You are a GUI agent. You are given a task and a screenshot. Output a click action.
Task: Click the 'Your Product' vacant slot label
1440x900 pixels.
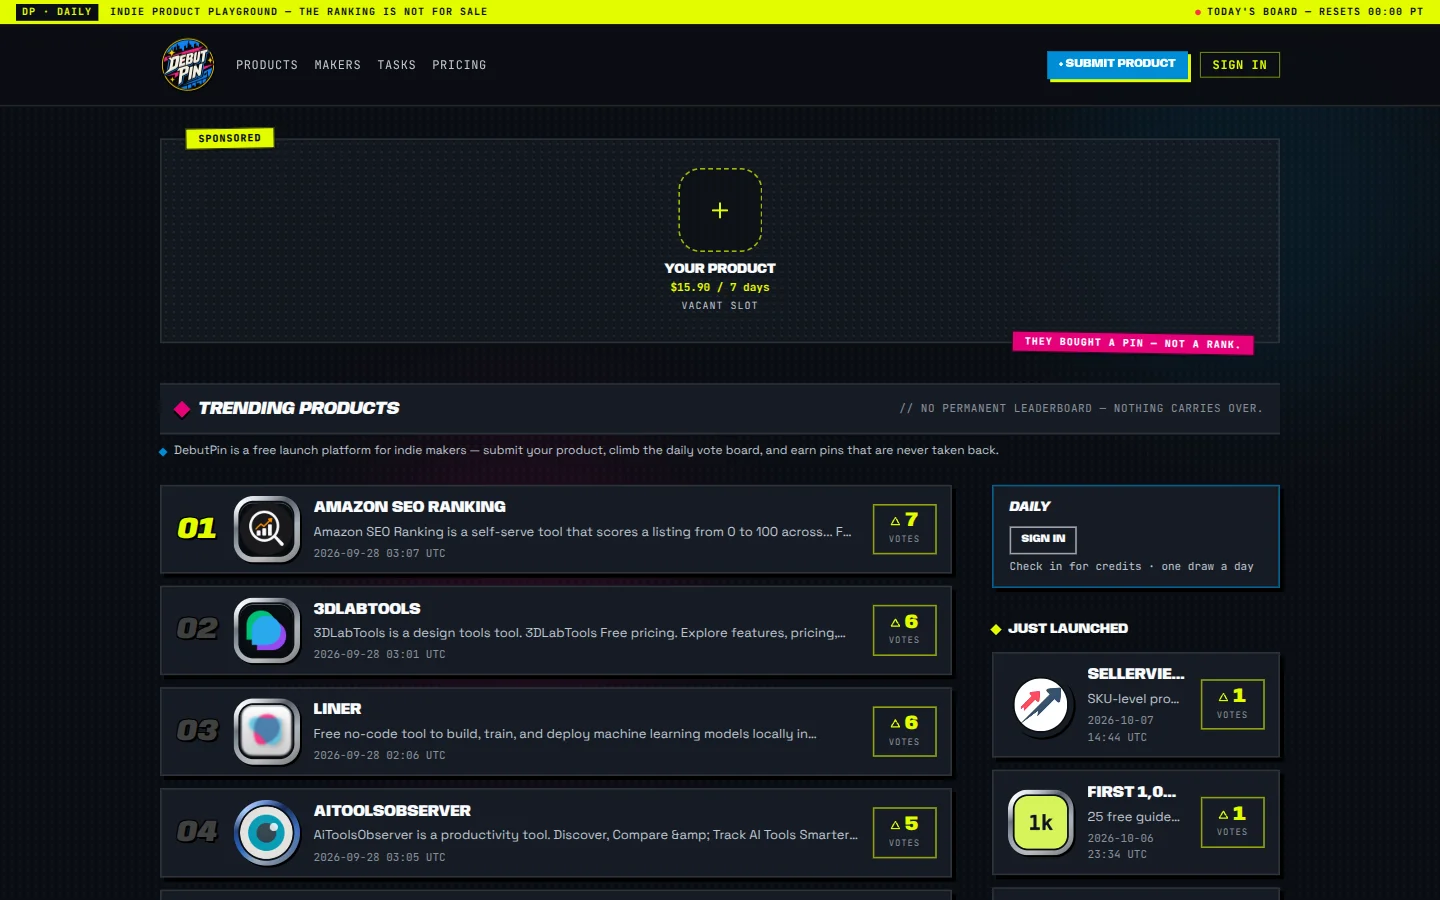[x=720, y=268]
